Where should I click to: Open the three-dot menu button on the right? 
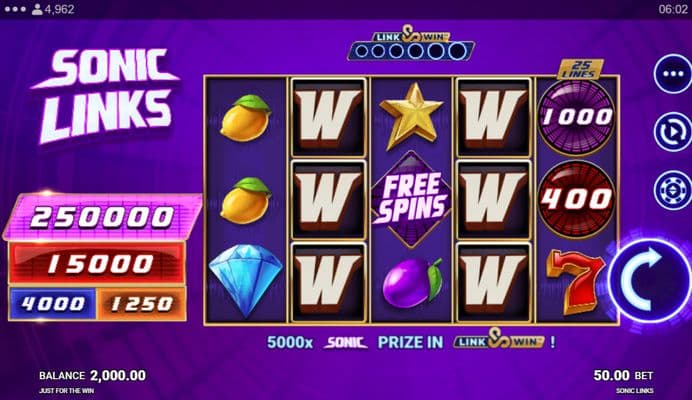(x=673, y=74)
